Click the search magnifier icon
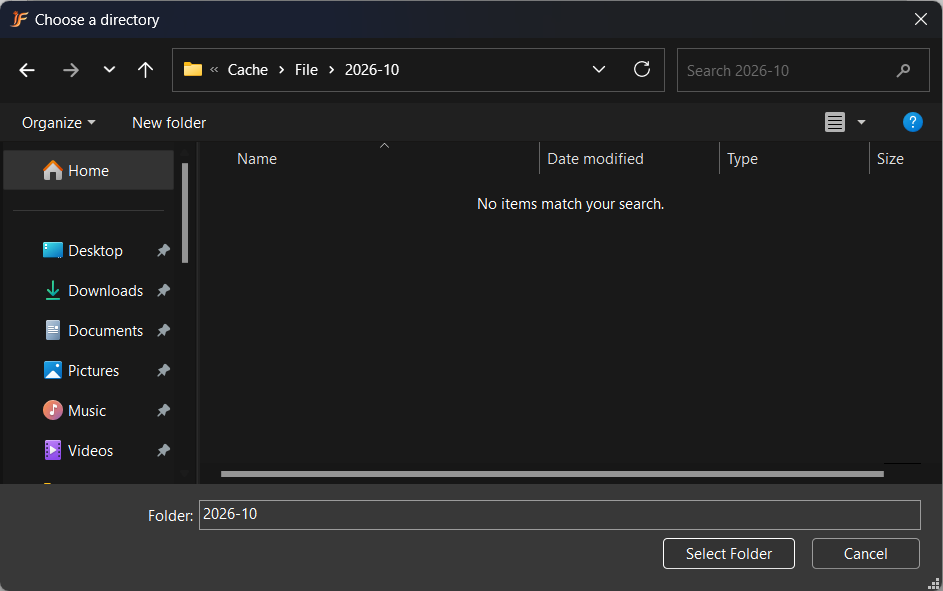 click(903, 71)
